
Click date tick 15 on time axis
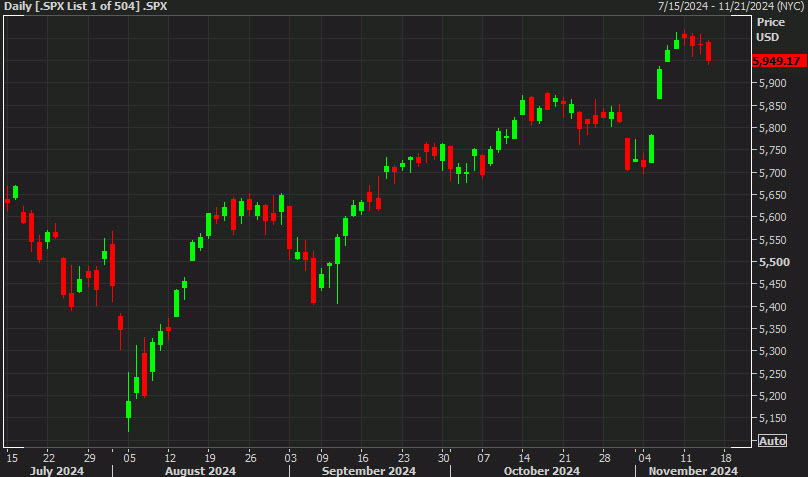(12, 457)
